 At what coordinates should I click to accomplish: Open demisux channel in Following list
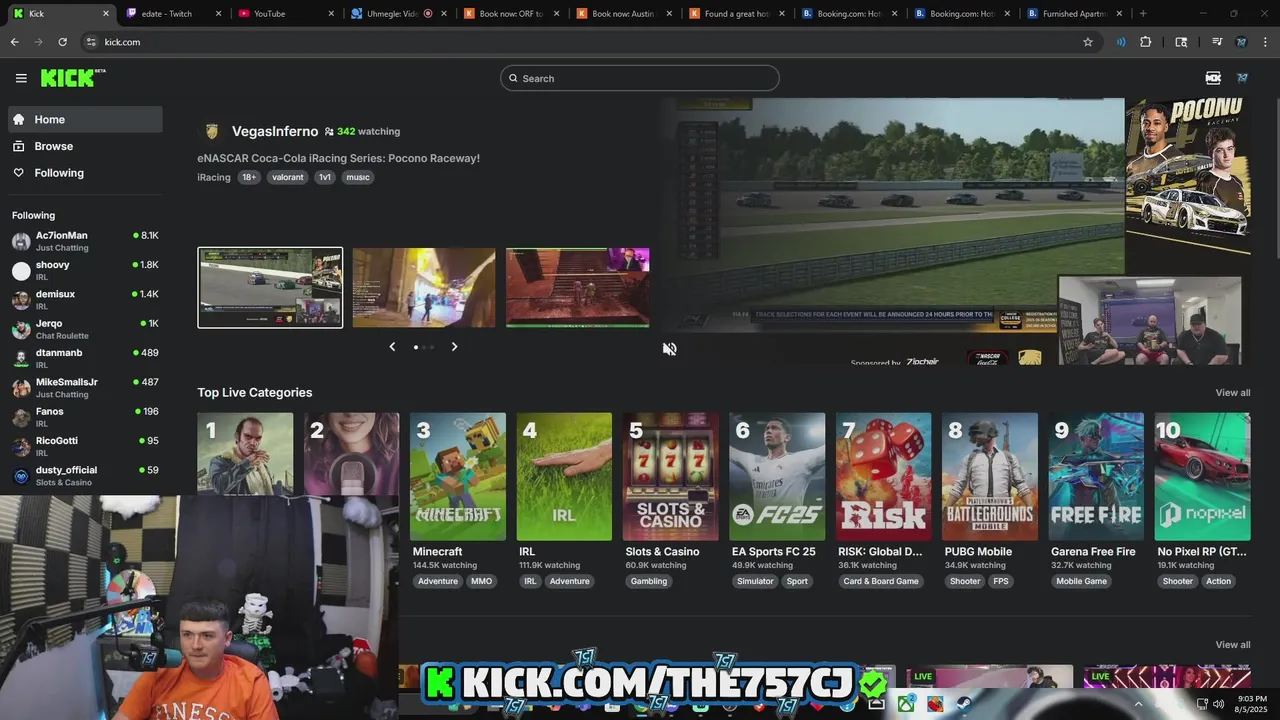[x=85, y=299]
